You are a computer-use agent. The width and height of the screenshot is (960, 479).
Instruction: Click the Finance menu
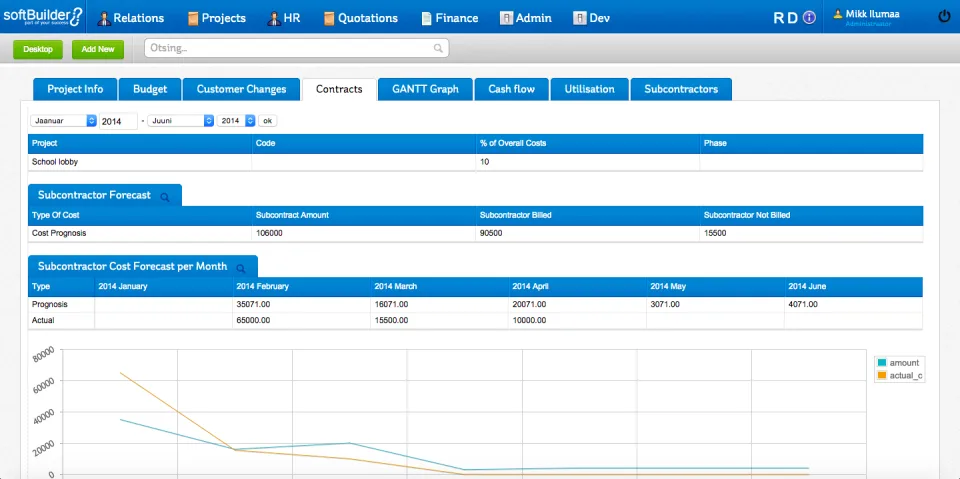450,18
